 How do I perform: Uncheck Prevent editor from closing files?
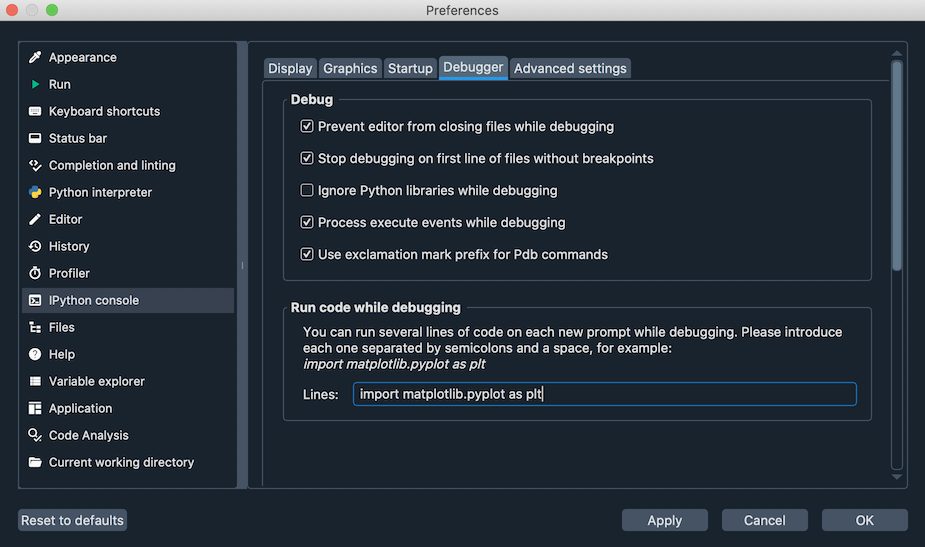tap(307, 127)
